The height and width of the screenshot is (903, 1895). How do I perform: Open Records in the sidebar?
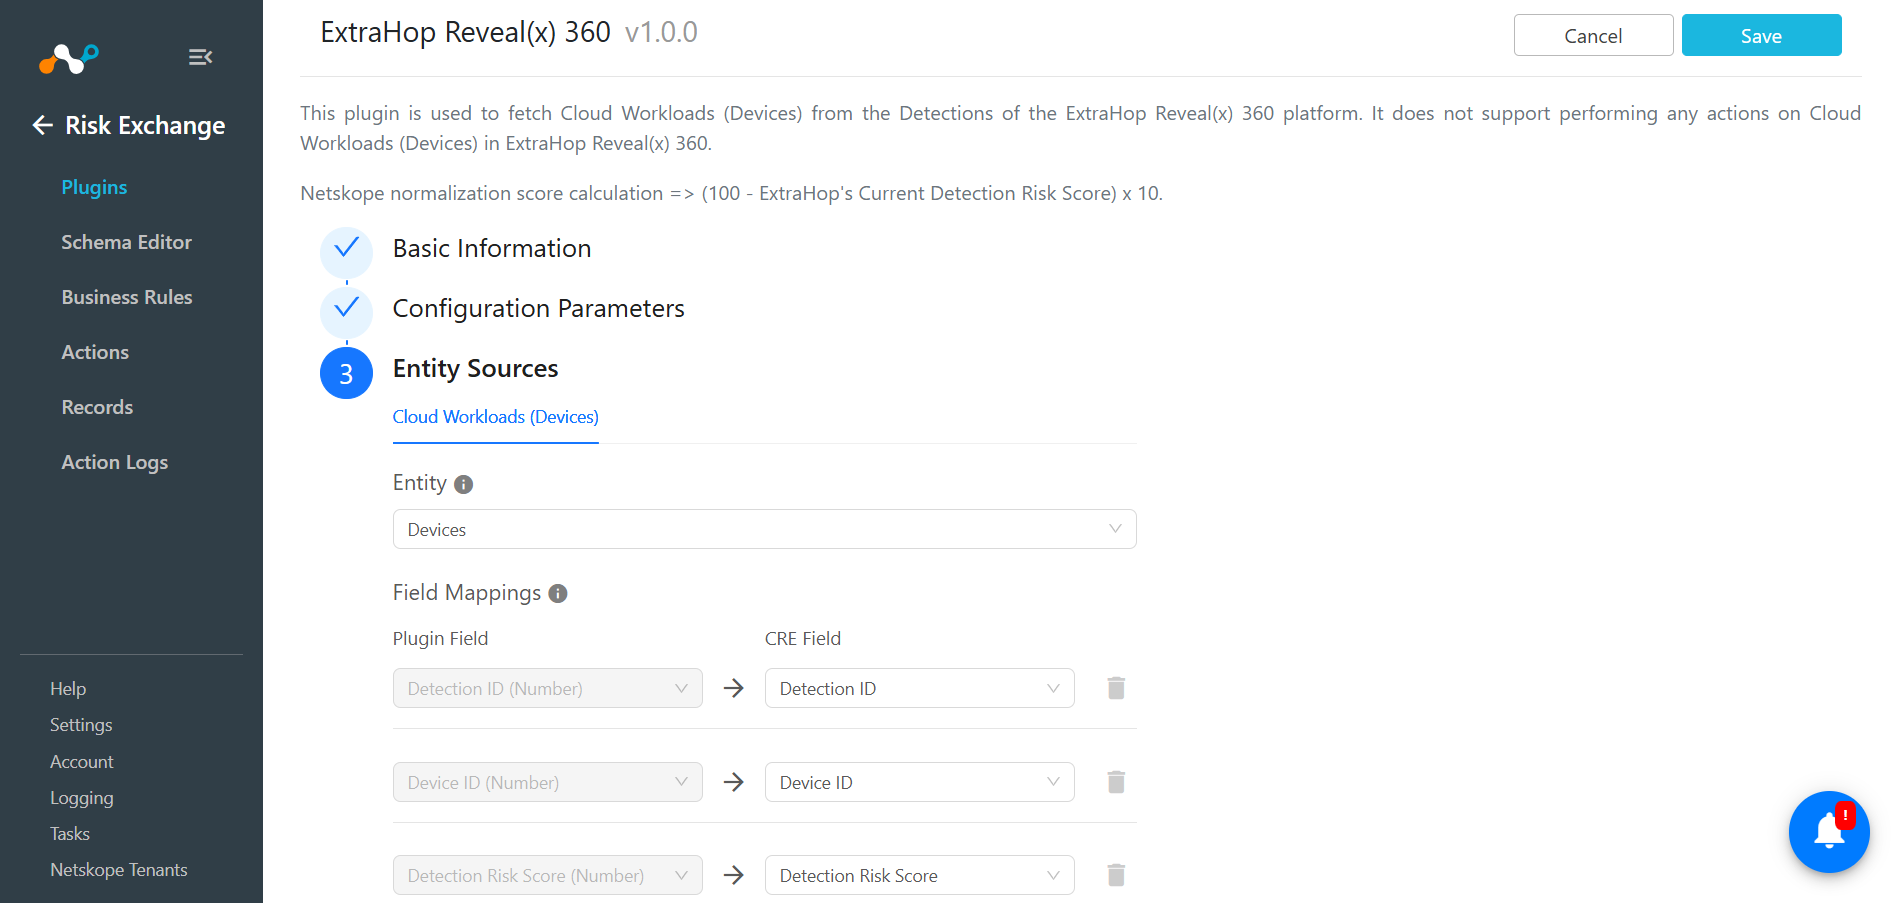pyautogui.click(x=97, y=407)
